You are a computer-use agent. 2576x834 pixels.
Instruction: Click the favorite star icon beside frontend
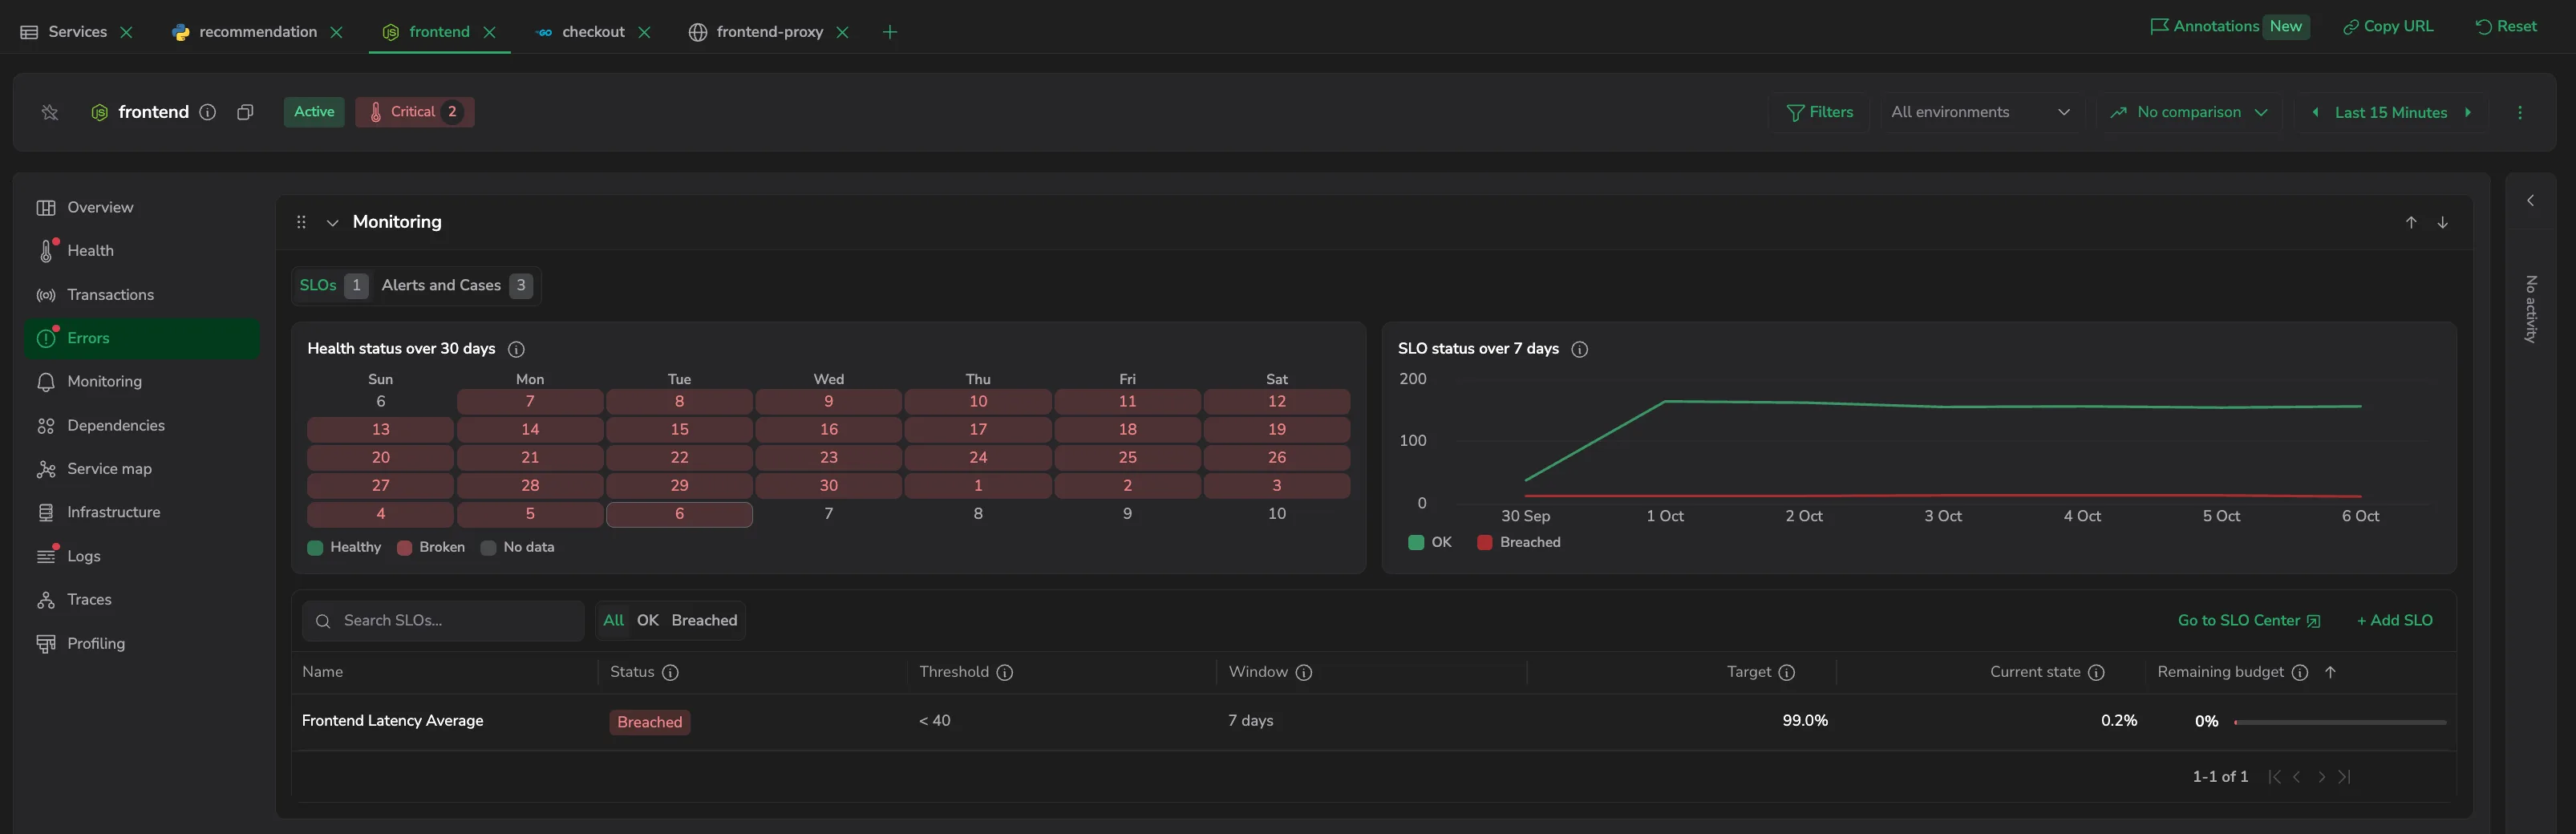coord(50,112)
